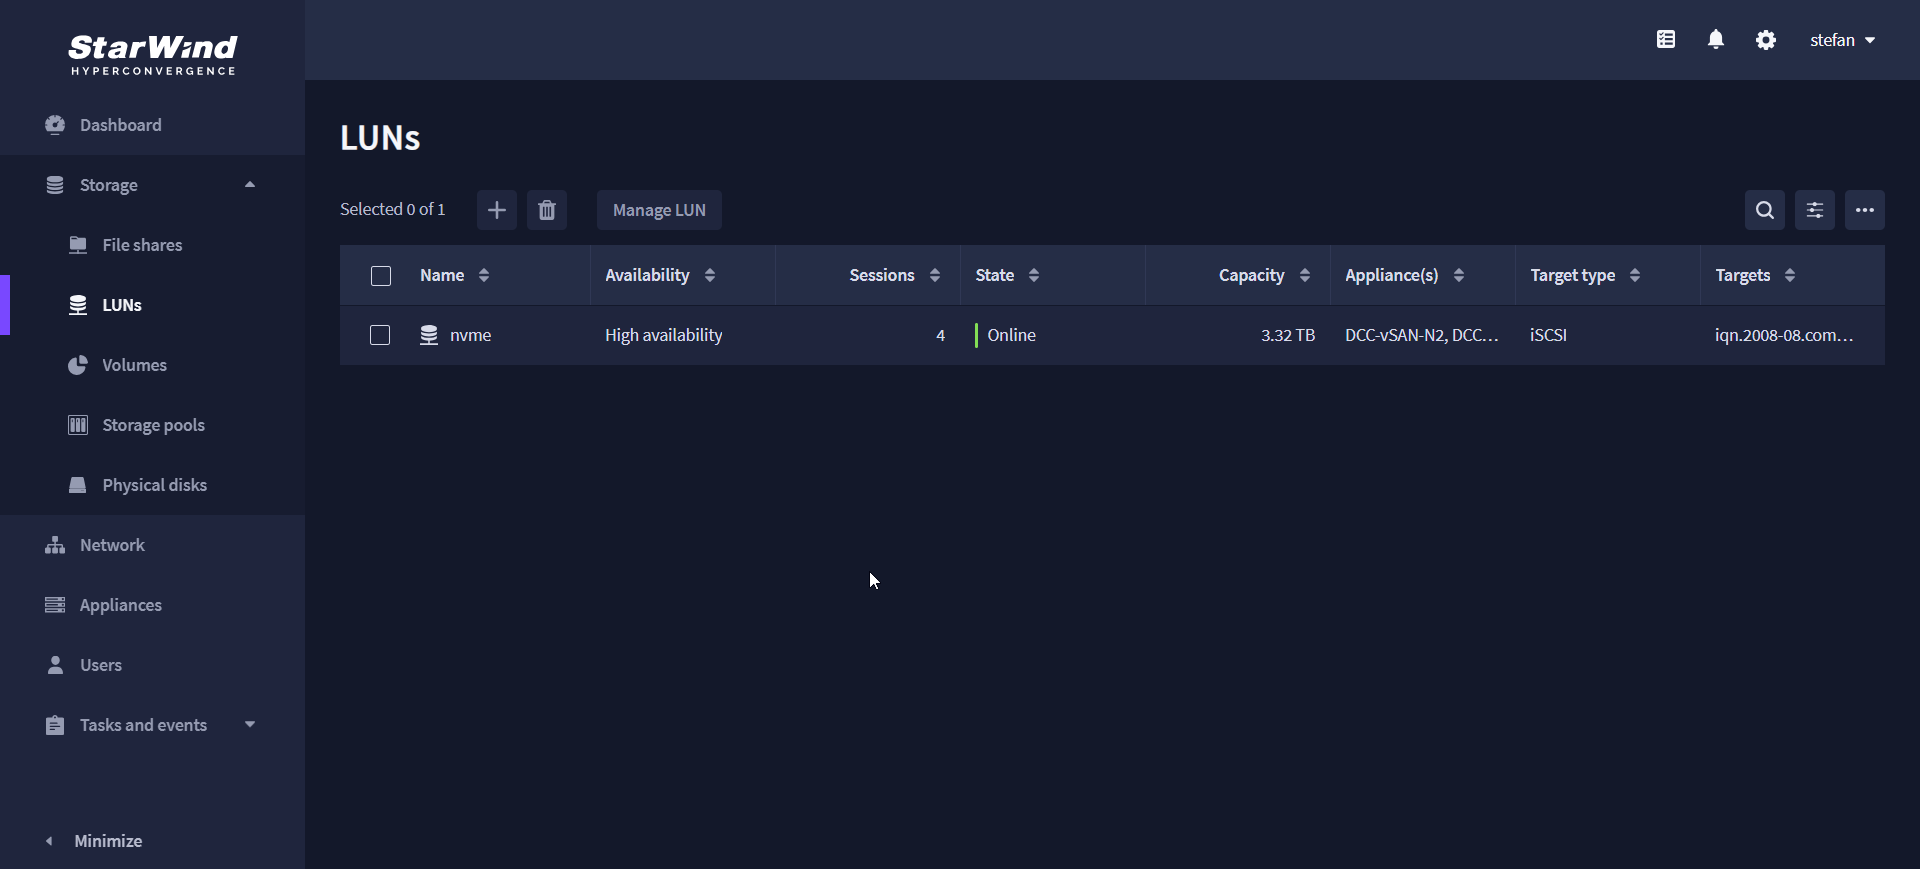Screen dimensions: 1920x869
Task: Go to Network section
Action: click(x=112, y=545)
